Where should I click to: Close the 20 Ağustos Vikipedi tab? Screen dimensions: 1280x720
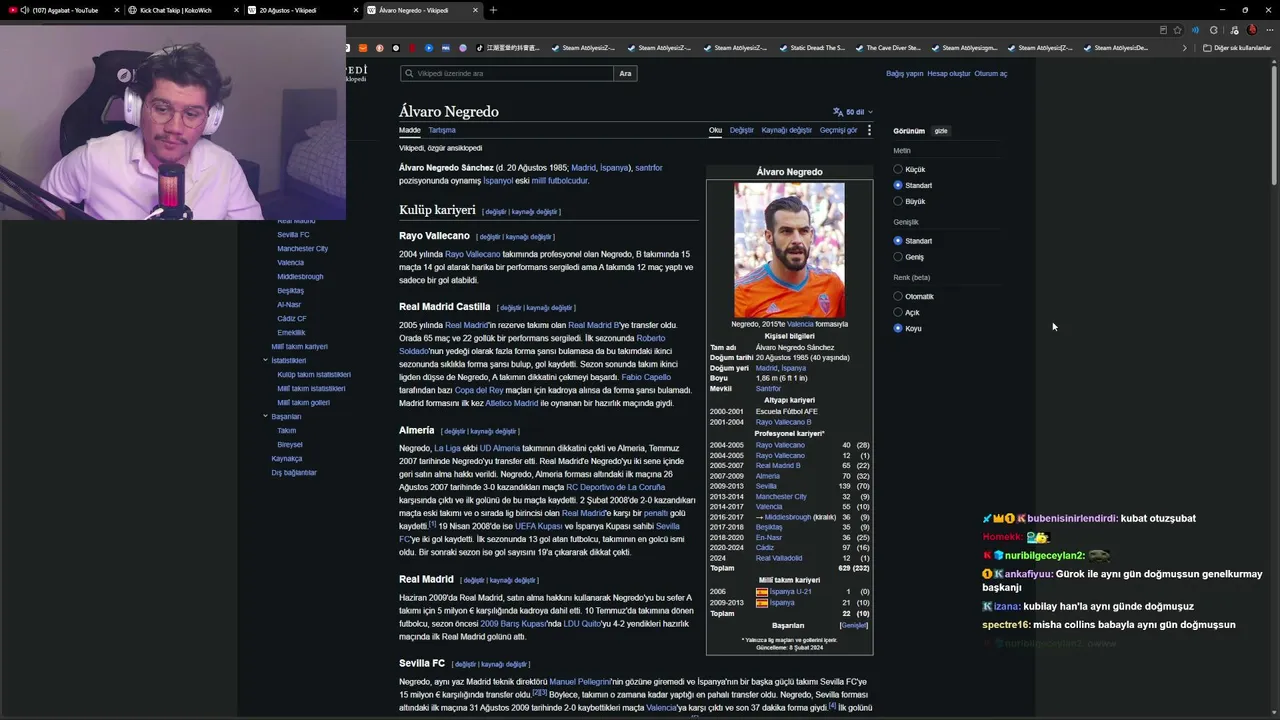354,10
